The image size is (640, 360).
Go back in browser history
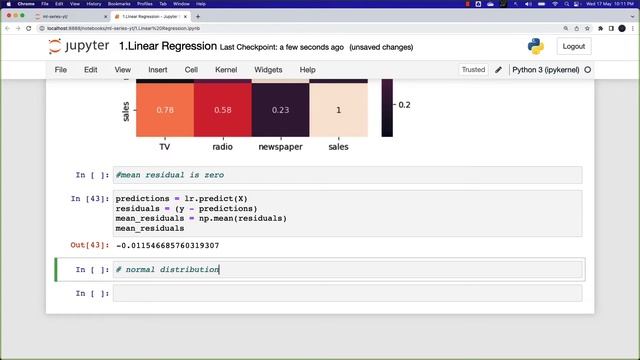[7, 28]
